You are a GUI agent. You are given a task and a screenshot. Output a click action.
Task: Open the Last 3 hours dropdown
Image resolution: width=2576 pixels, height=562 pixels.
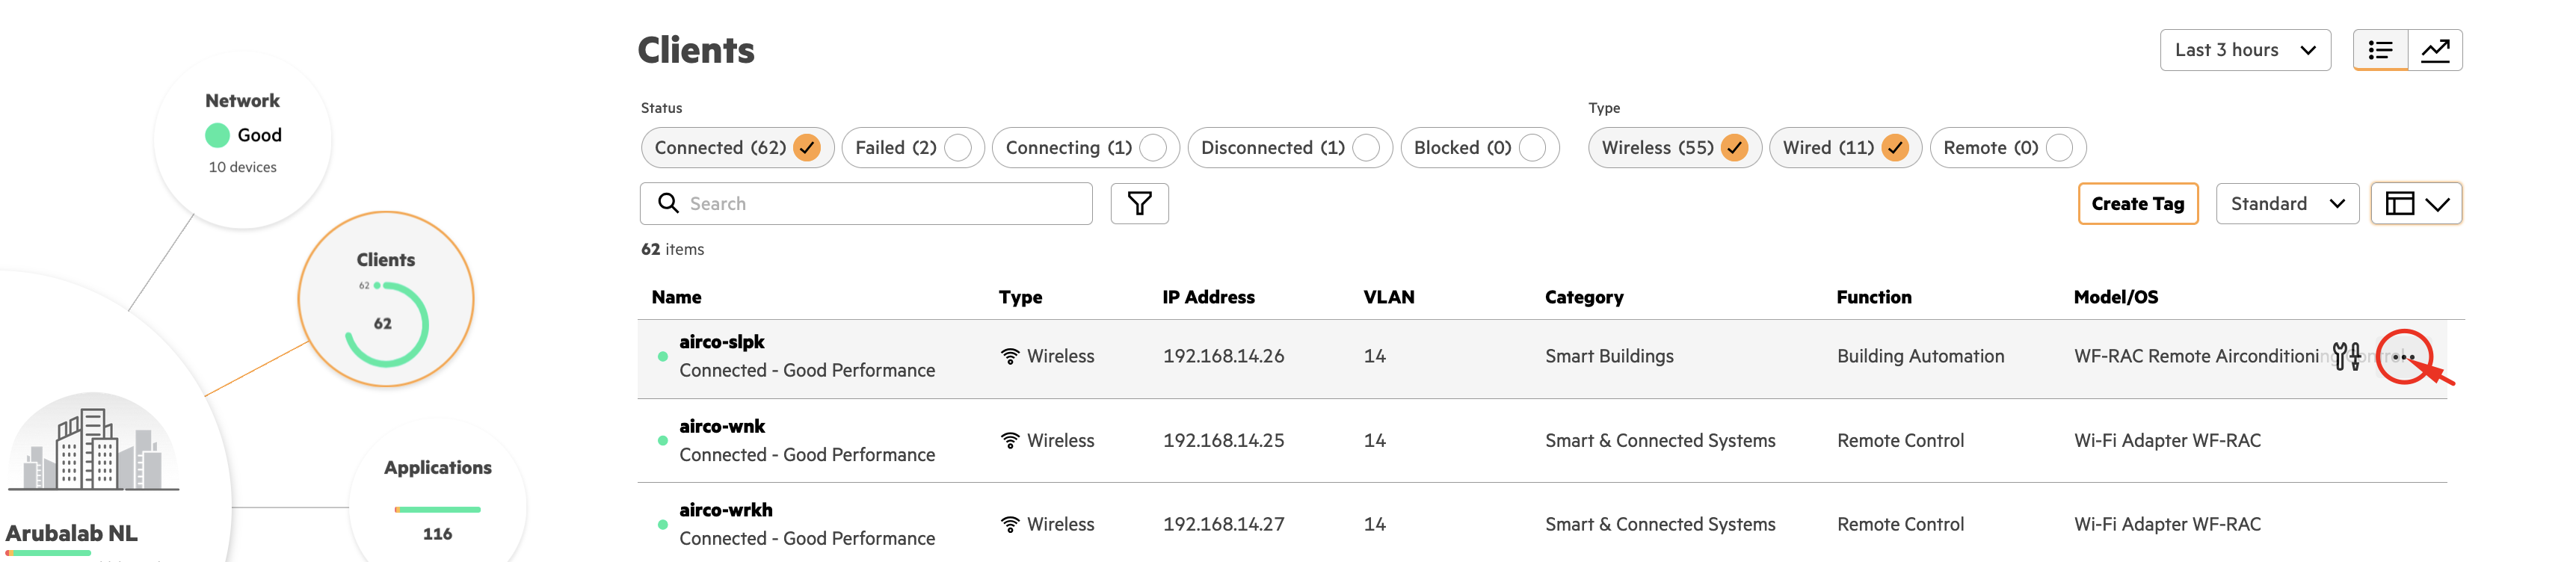(x=2244, y=50)
